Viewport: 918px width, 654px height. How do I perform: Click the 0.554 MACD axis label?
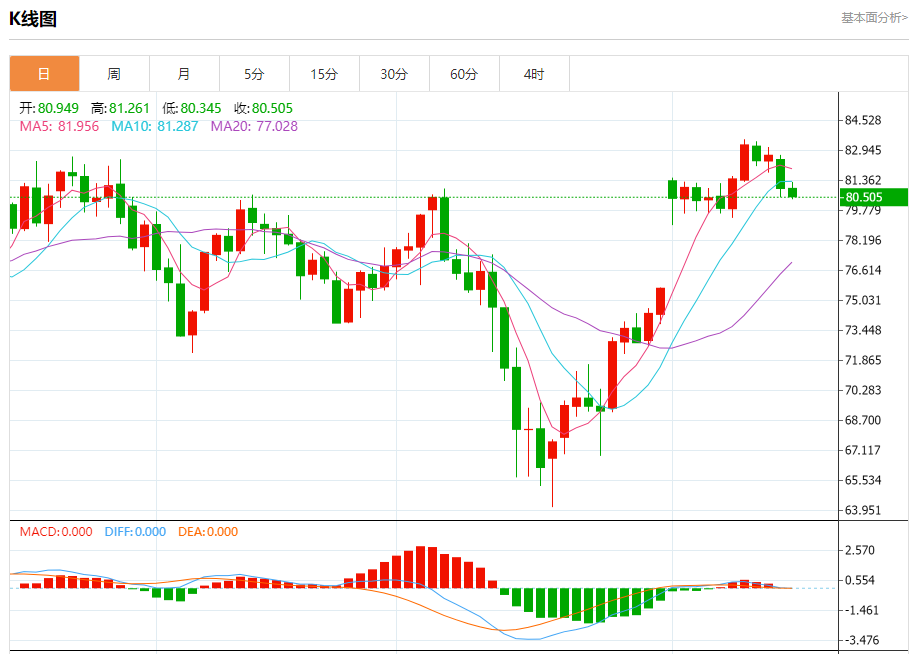(859, 580)
